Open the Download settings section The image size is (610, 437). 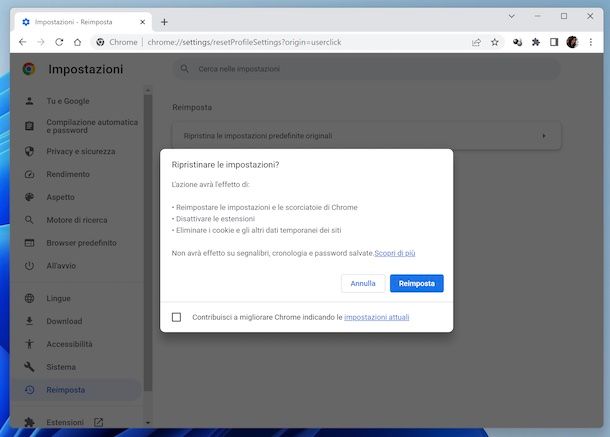[76, 321]
